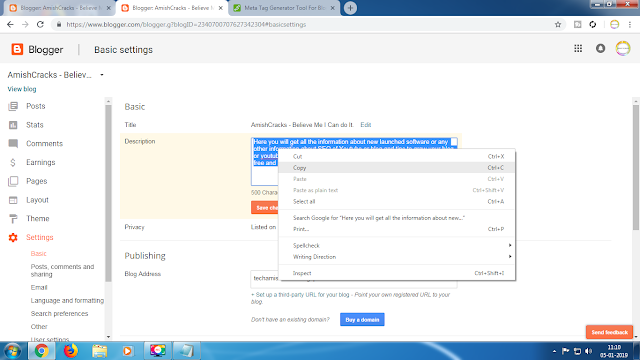Bookmark this page with the star icon

(558, 24)
